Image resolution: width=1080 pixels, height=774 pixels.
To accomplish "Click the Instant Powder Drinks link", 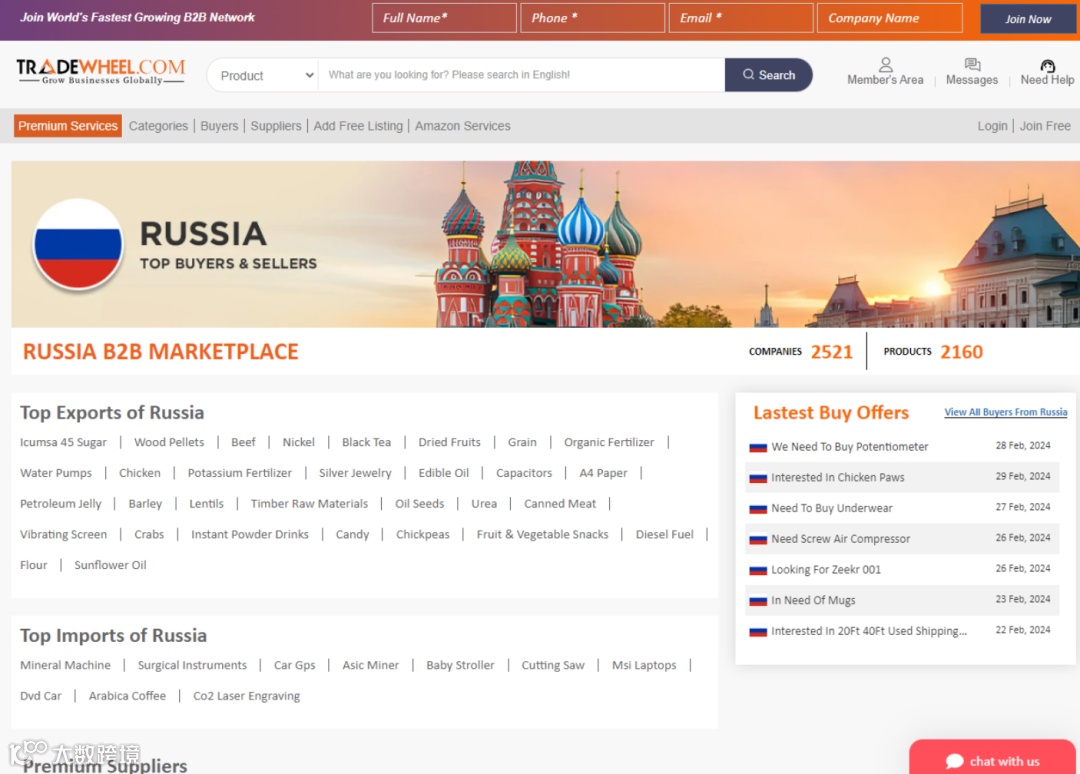I will pyautogui.click(x=249, y=534).
